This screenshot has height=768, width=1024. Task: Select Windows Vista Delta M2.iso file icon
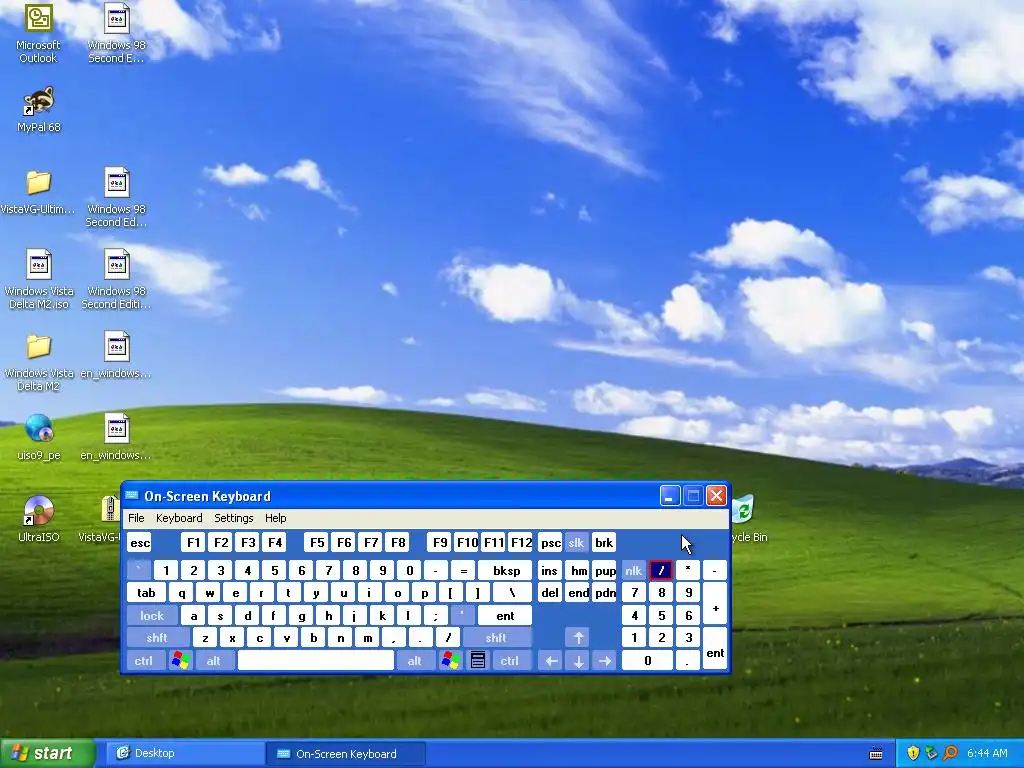(x=39, y=279)
